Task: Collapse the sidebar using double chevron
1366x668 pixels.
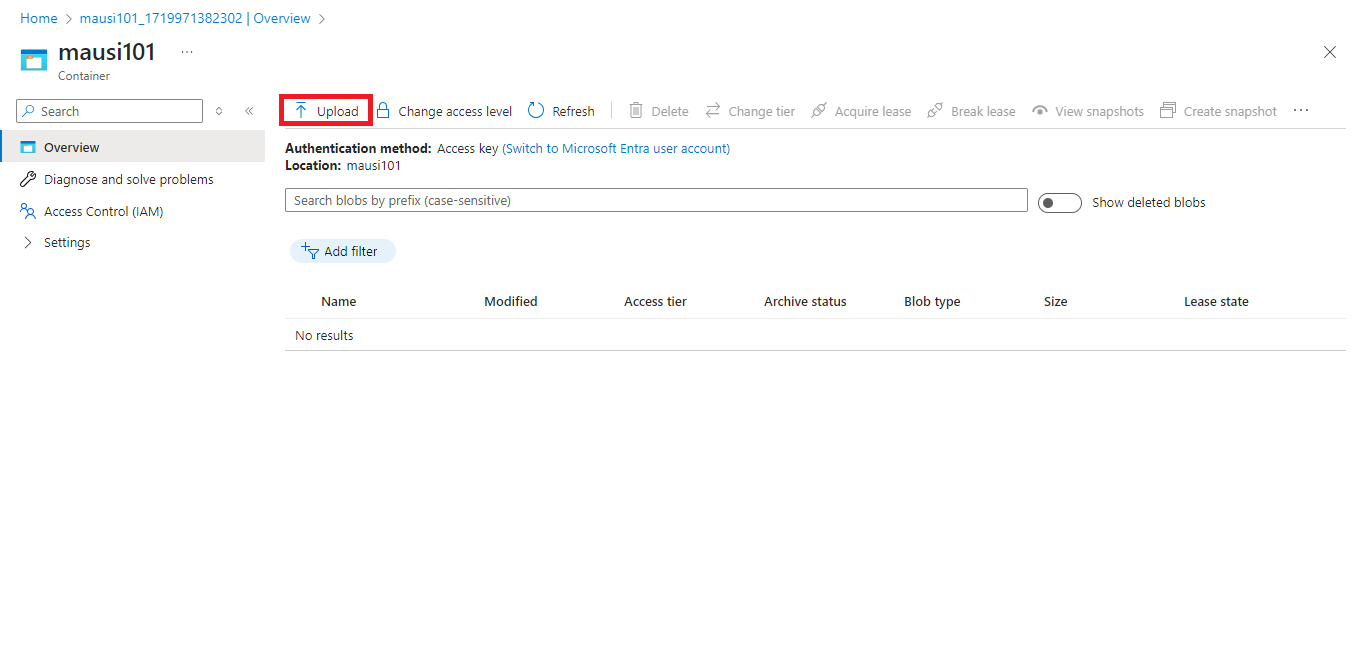Action: click(x=249, y=111)
